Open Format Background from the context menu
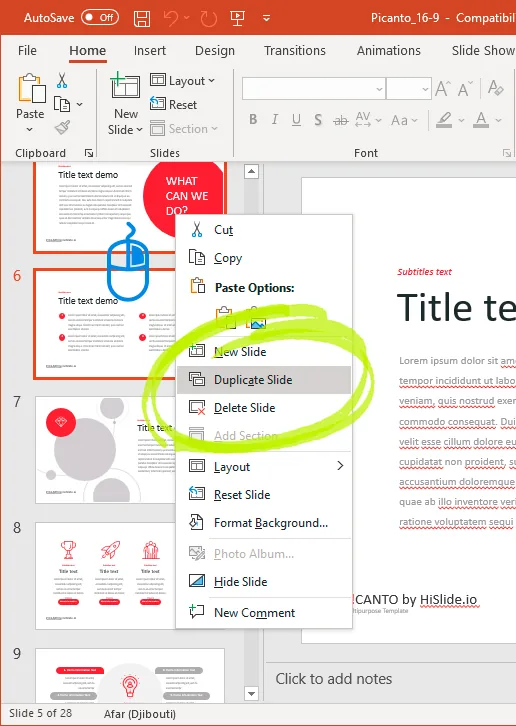Image resolution: width=516 pixels, height=726 pixels. pyautogui.click(x=264, y=523)
